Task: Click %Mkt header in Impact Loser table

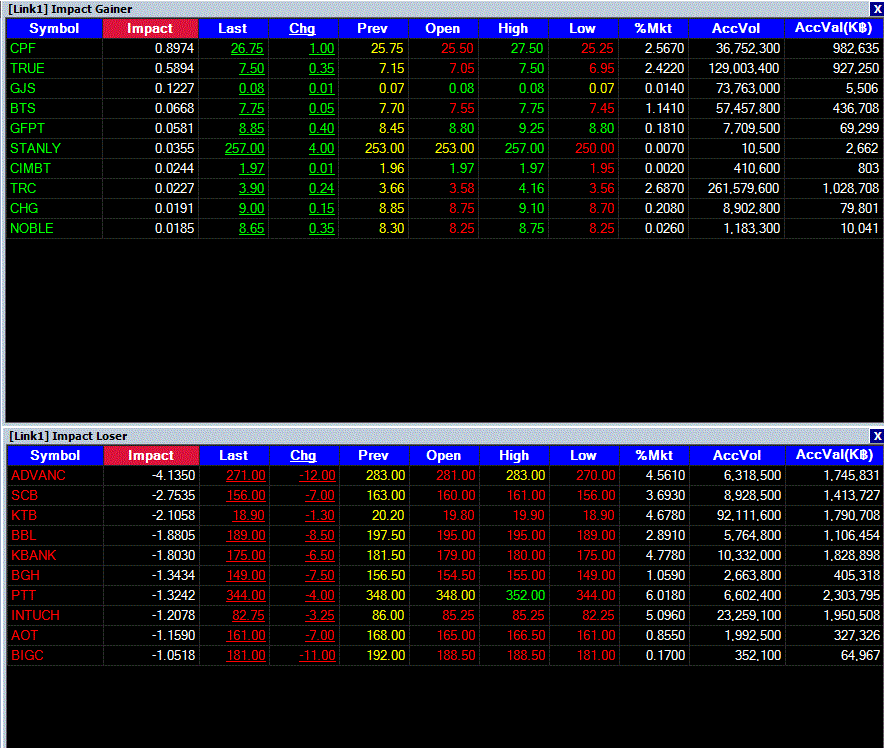Action: pos(654,455)
